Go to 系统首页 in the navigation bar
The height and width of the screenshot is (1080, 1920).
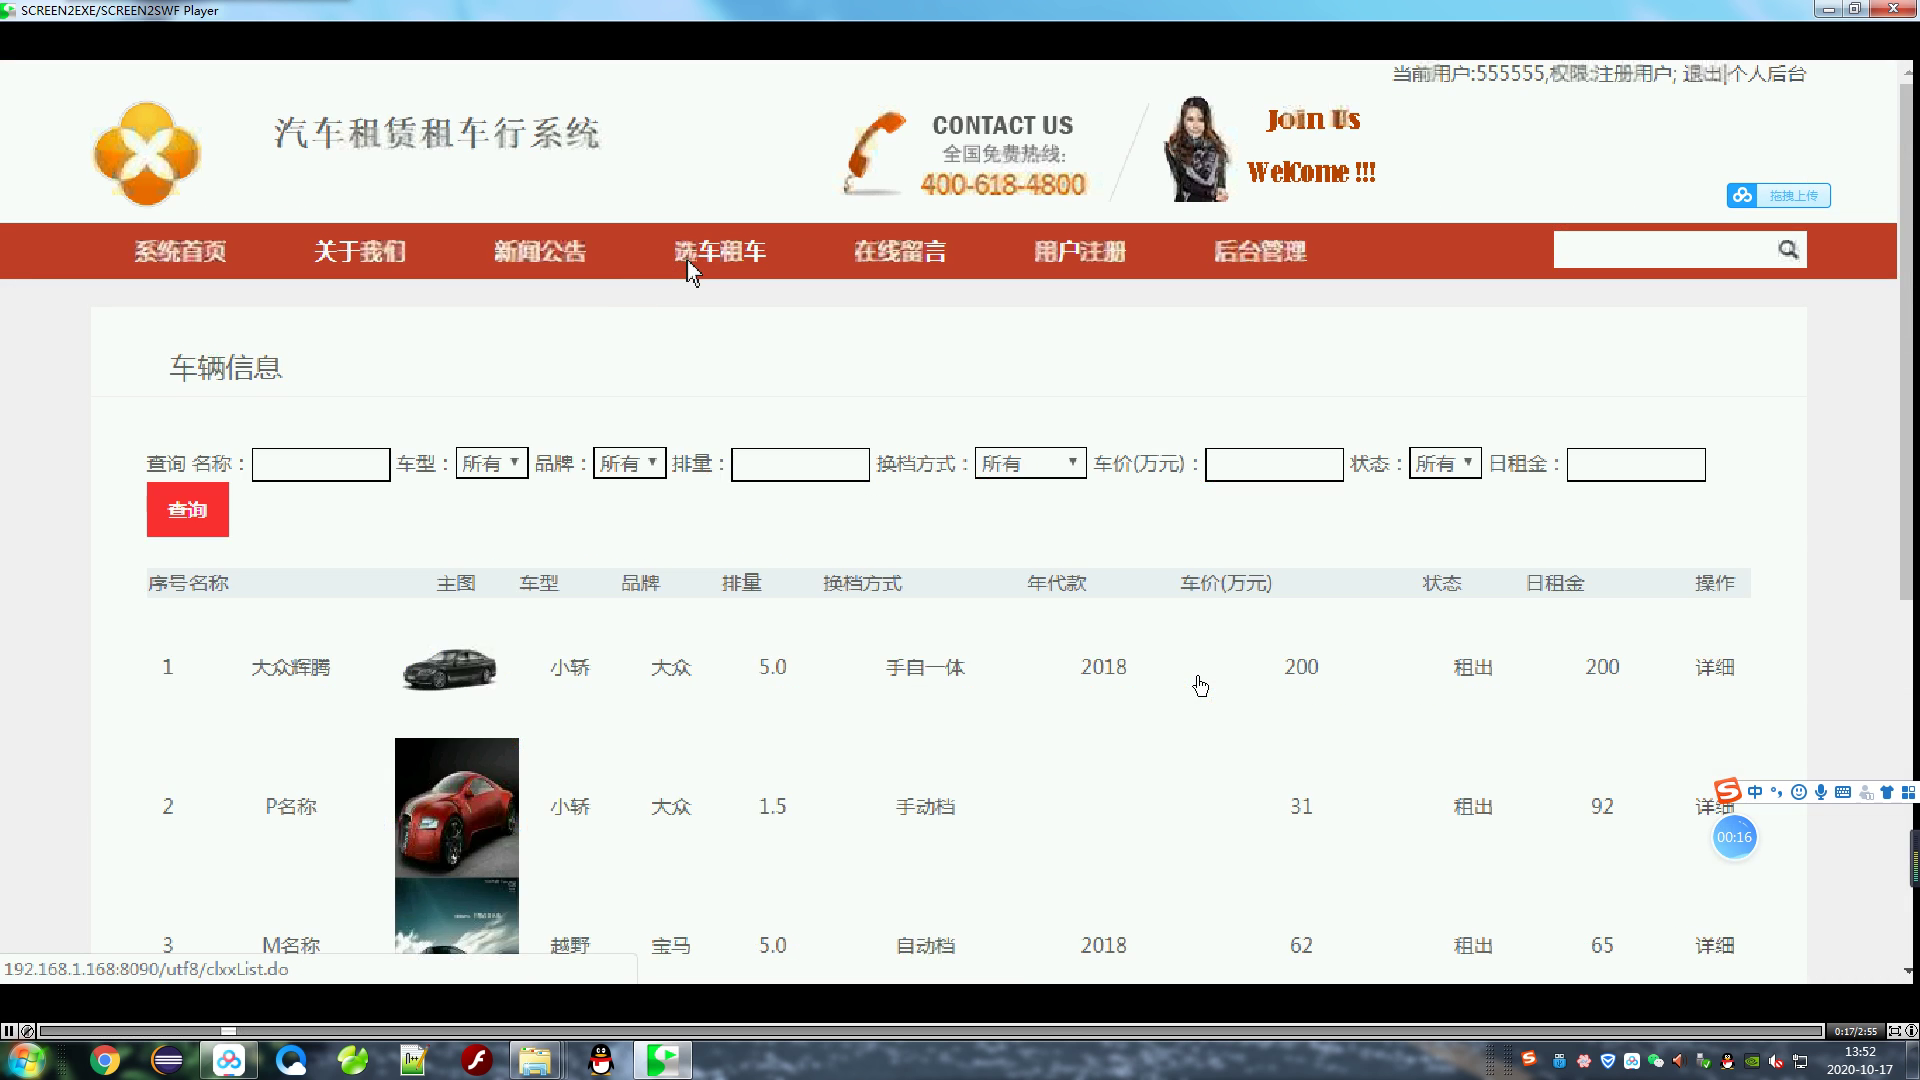click(180, 251)
